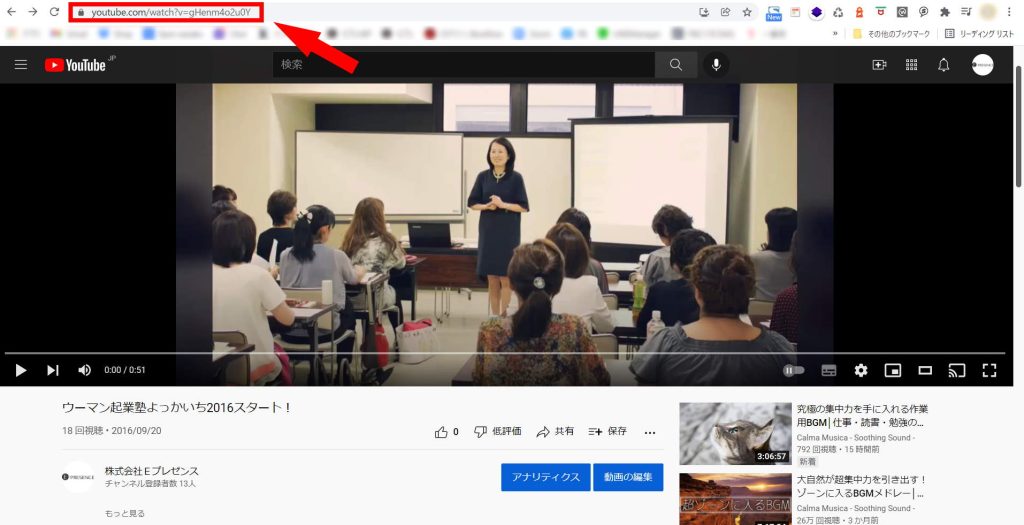Toggle autoplay switch in player
Screen dimensions: 1024x525
coord(794,370)
